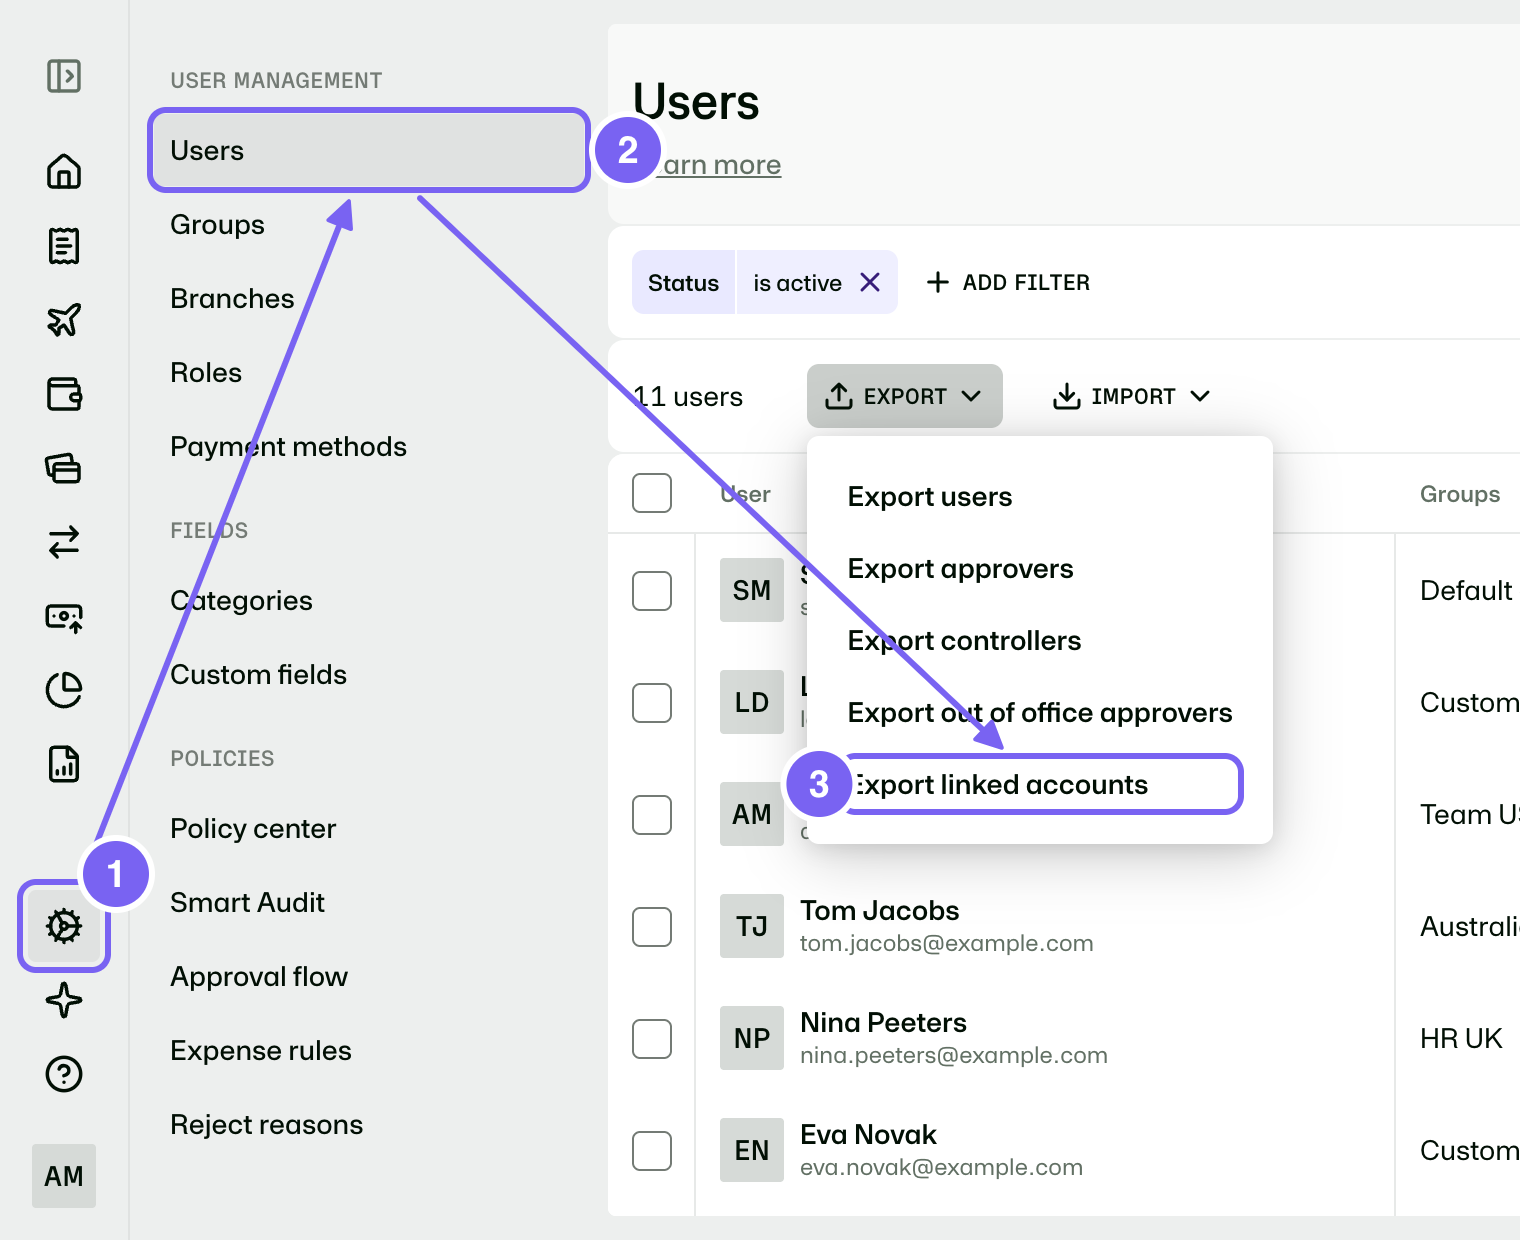Open the AM profile avatar in sidebar
This screenshot has height=1240, width=1520.
pos(64,1176)
